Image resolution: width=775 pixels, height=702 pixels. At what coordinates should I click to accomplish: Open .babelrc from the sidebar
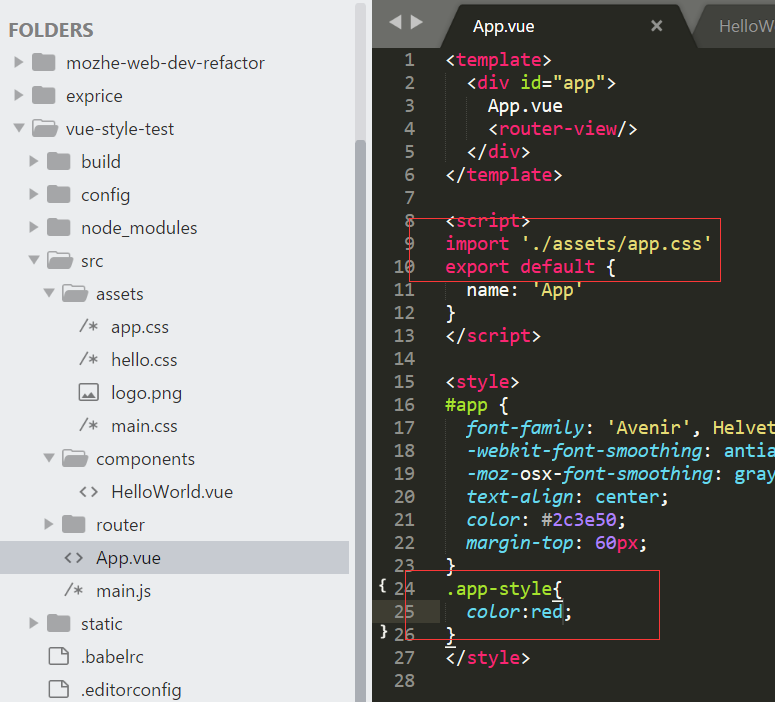tap(112, 657)
